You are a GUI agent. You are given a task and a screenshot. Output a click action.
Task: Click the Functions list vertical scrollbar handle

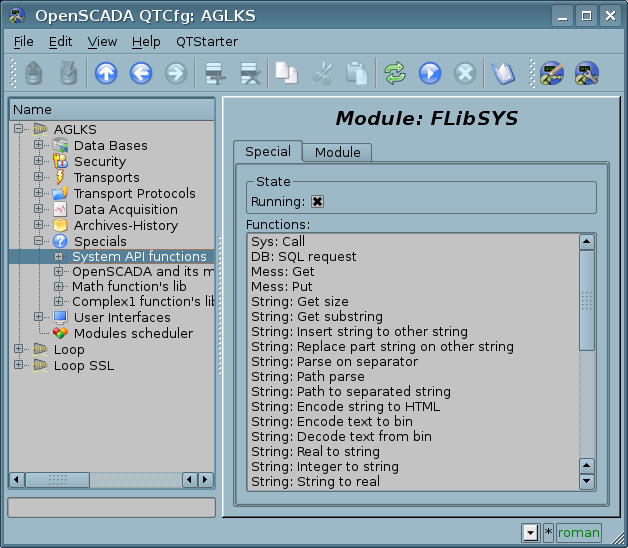pos(587,300)
